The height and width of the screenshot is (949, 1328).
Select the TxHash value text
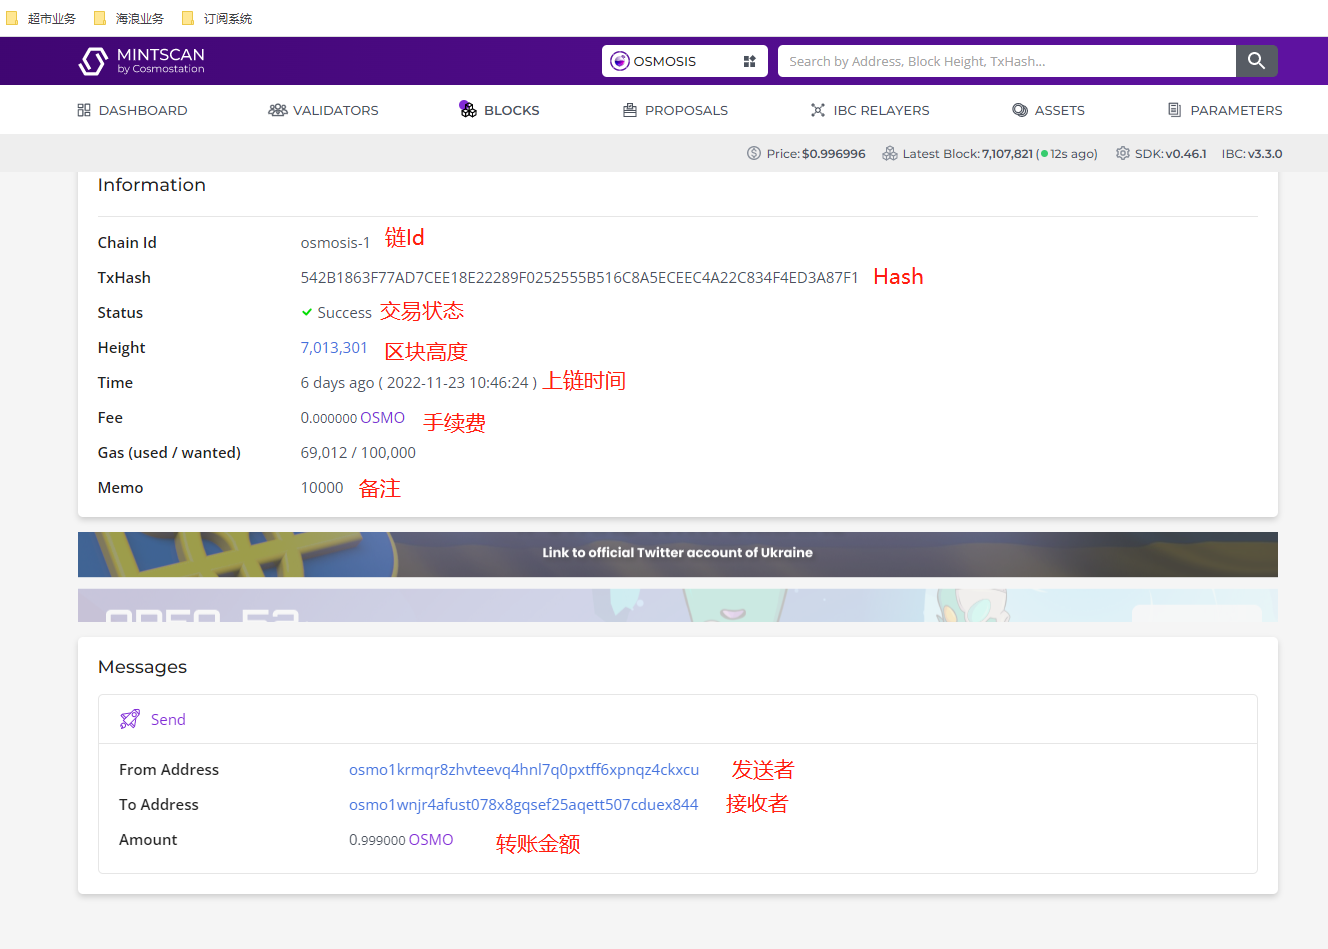click(x=579, y=278)
